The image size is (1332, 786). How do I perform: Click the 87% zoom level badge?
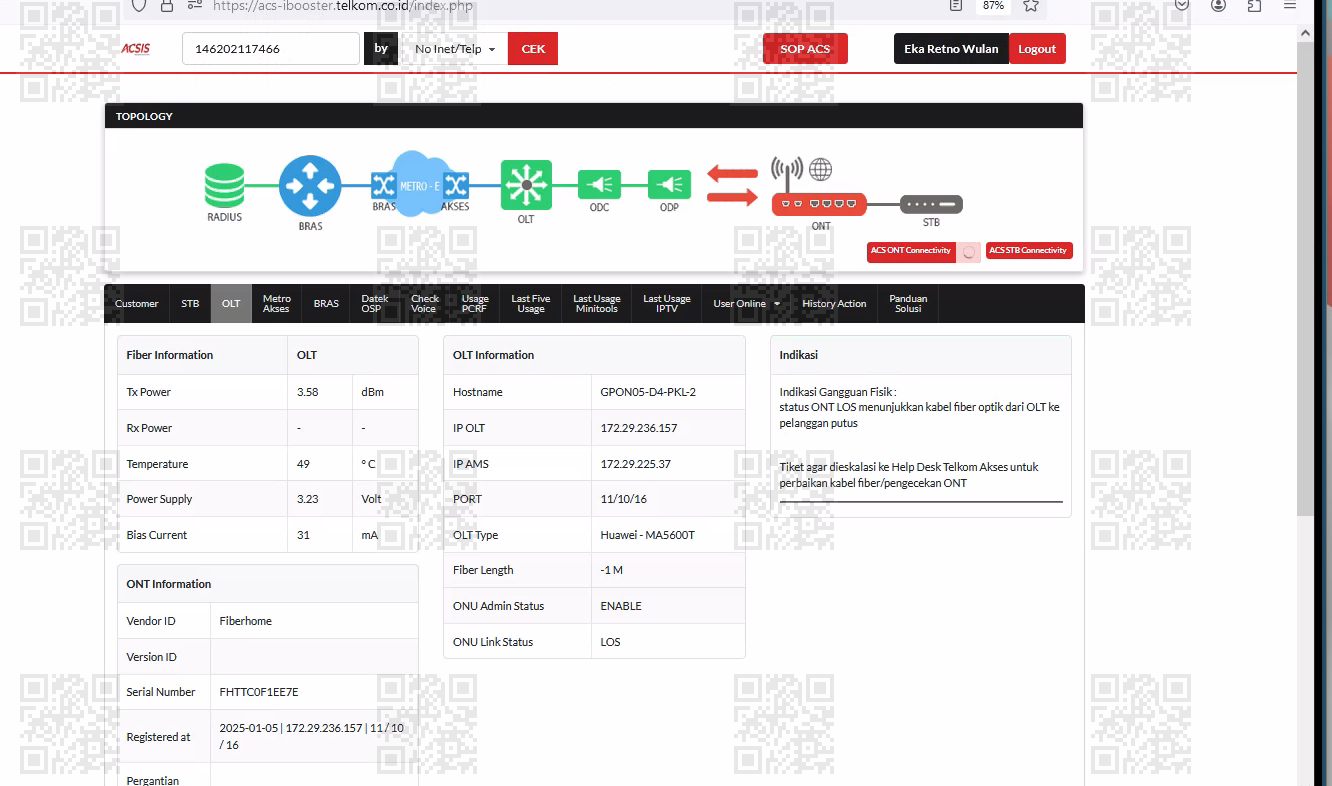point(993,5)
